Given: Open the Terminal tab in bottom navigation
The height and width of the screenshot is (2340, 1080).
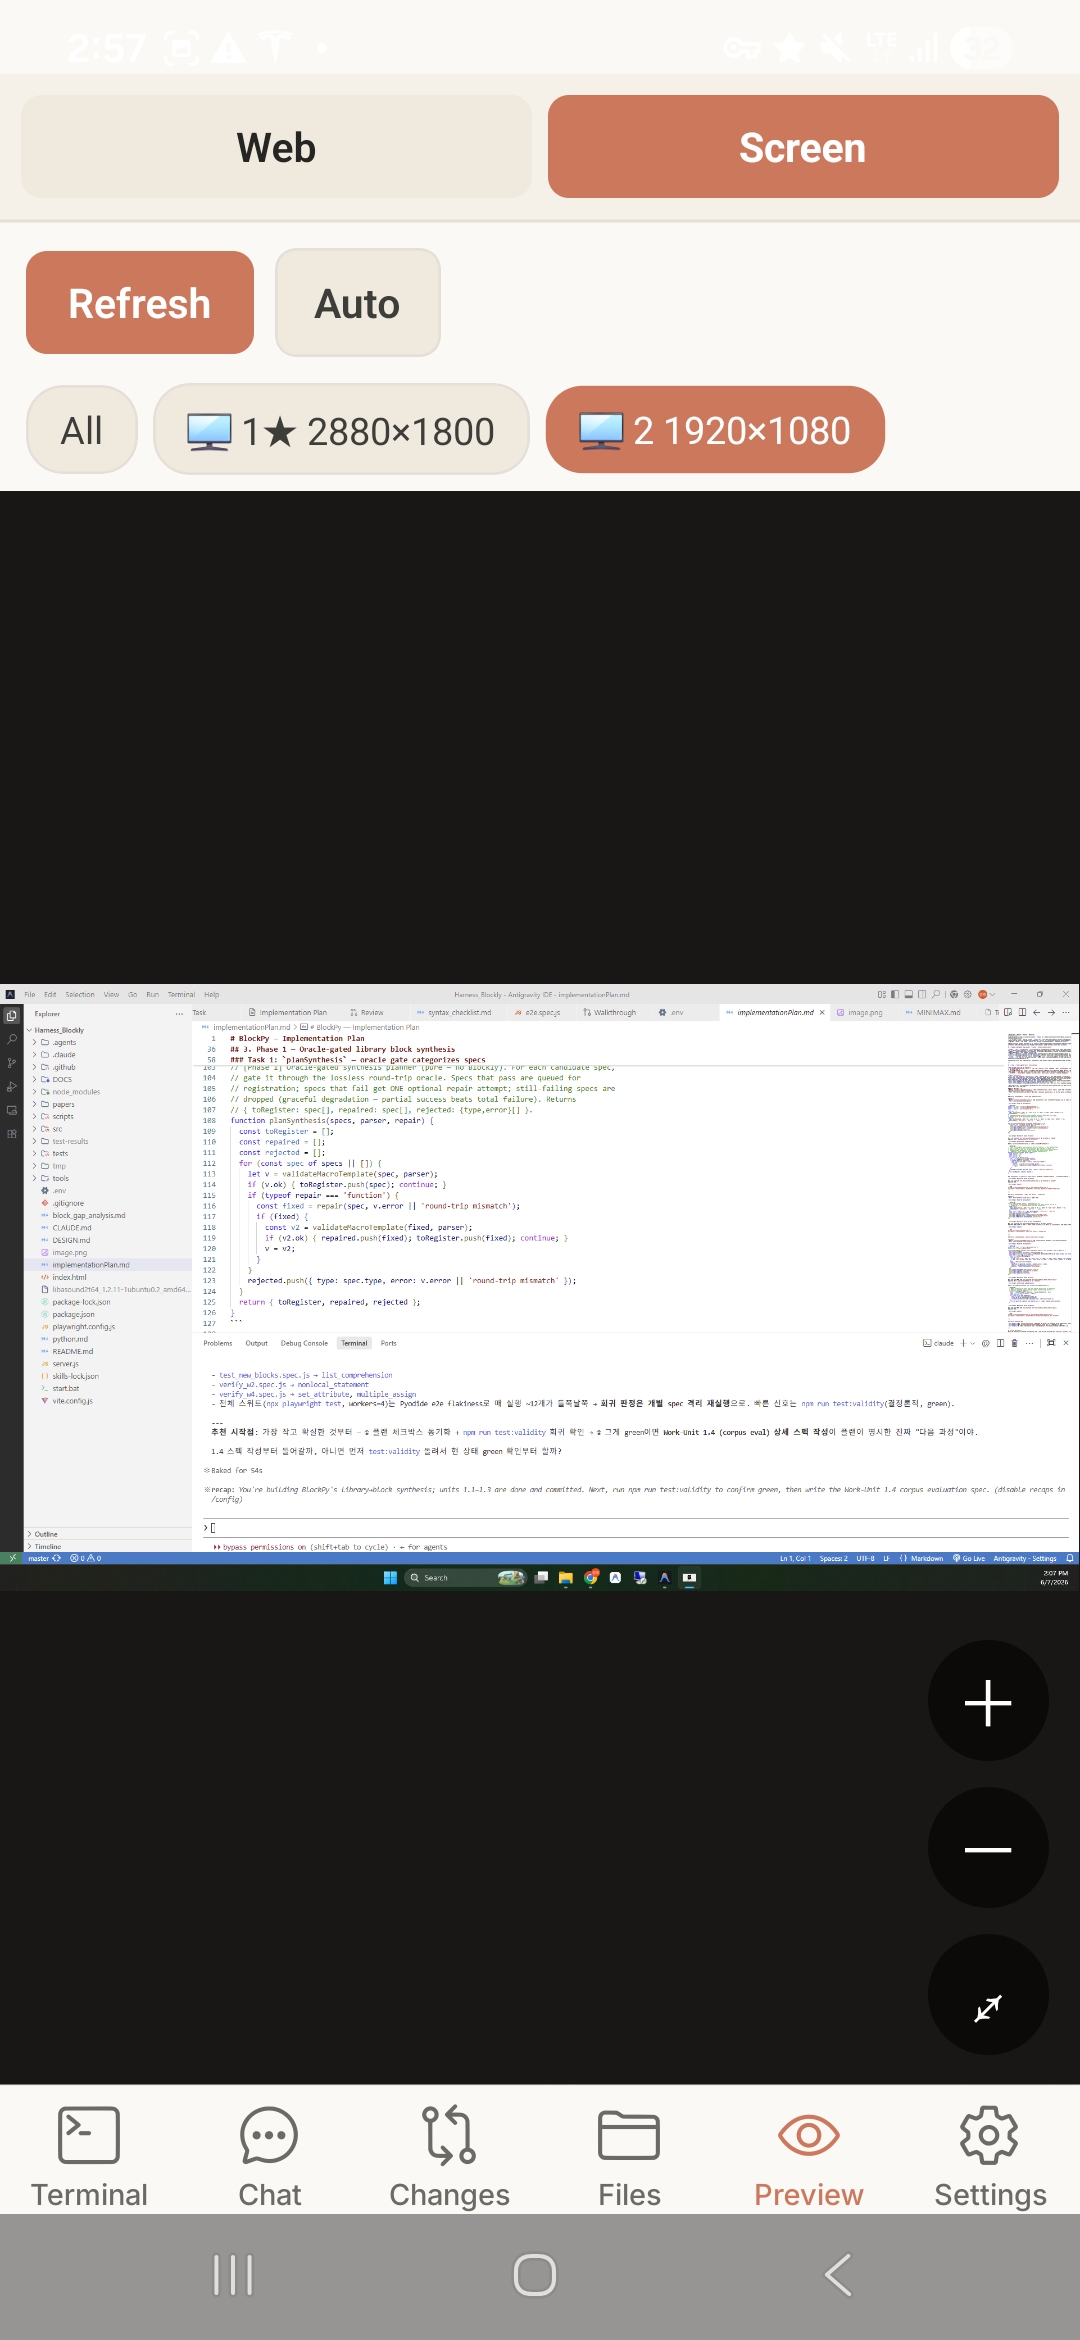Looking at the screenshot, I should (89, 2158).
